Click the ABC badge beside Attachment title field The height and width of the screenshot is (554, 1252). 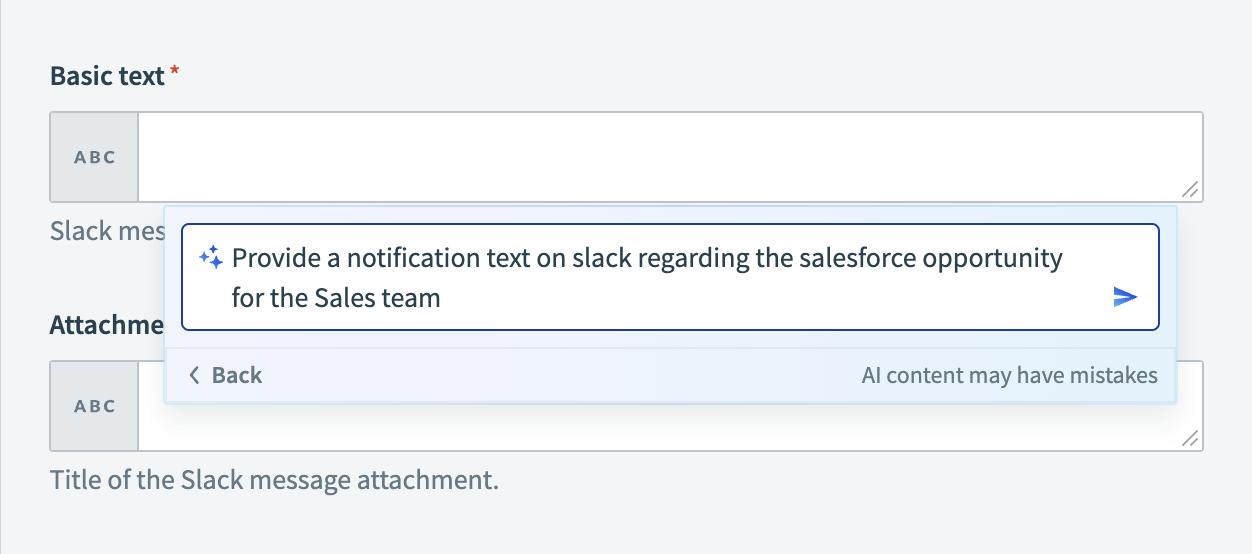[95, 406]
